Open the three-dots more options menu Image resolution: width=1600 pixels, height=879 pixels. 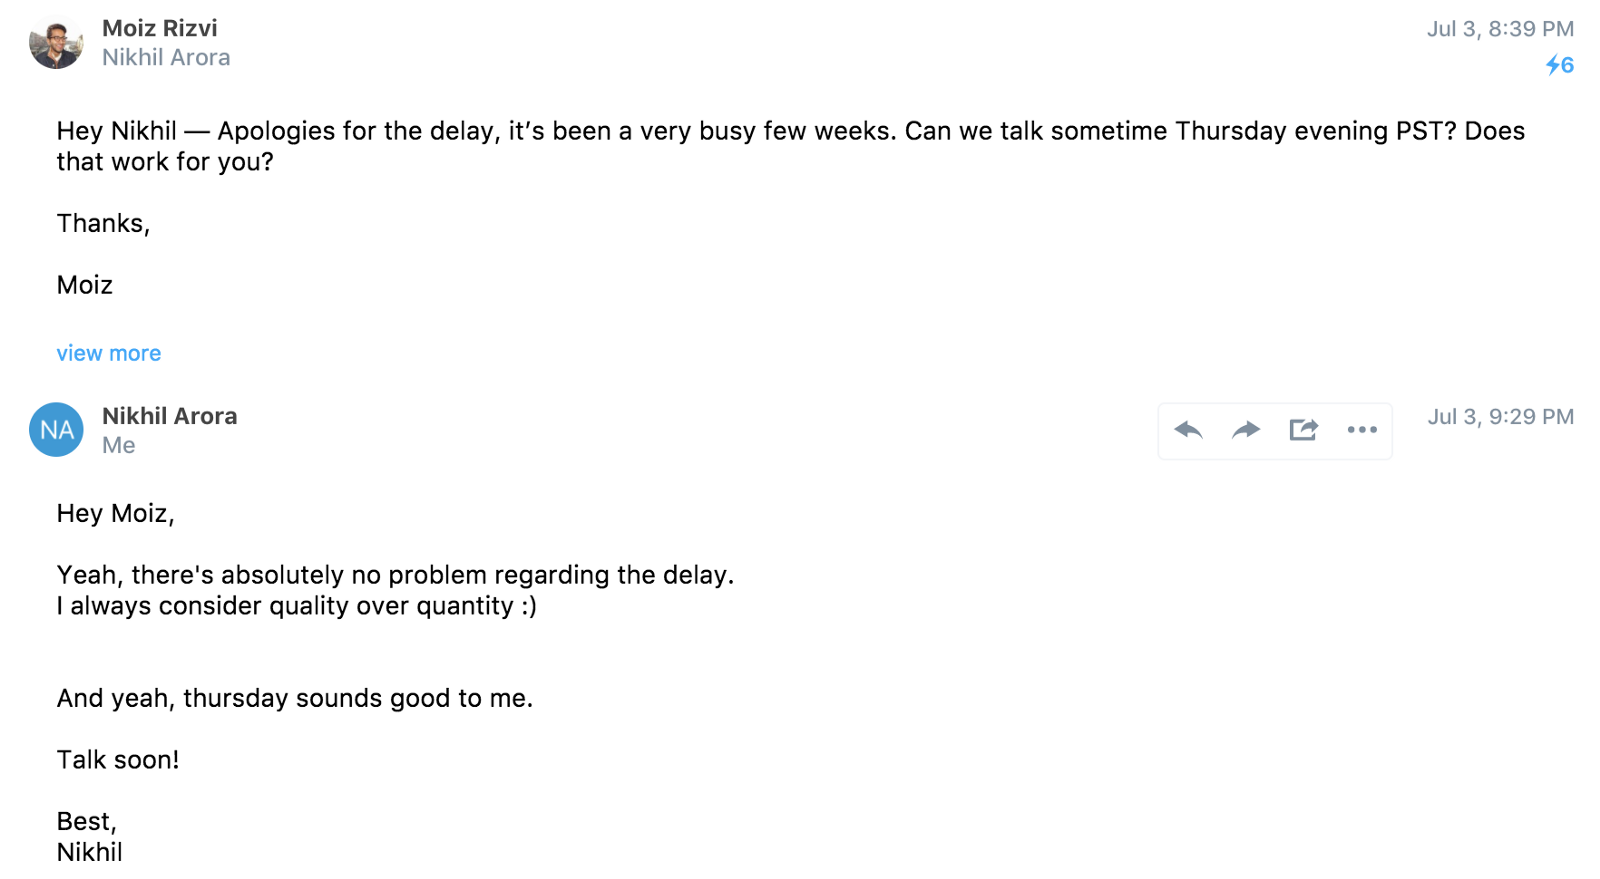pyautogui.click(x=1362, y=430)
